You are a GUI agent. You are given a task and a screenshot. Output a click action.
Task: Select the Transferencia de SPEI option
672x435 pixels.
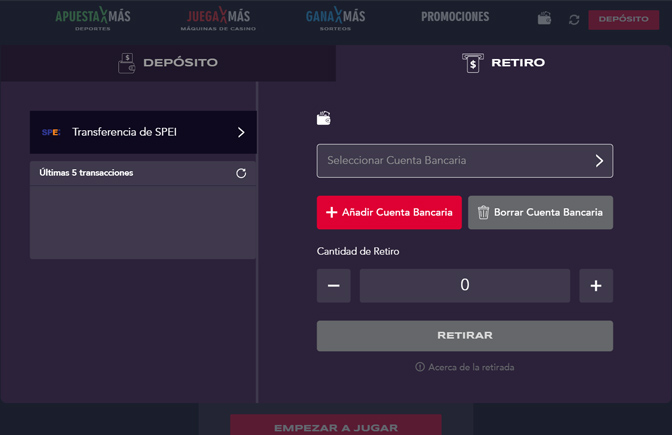tap(143, 132)
